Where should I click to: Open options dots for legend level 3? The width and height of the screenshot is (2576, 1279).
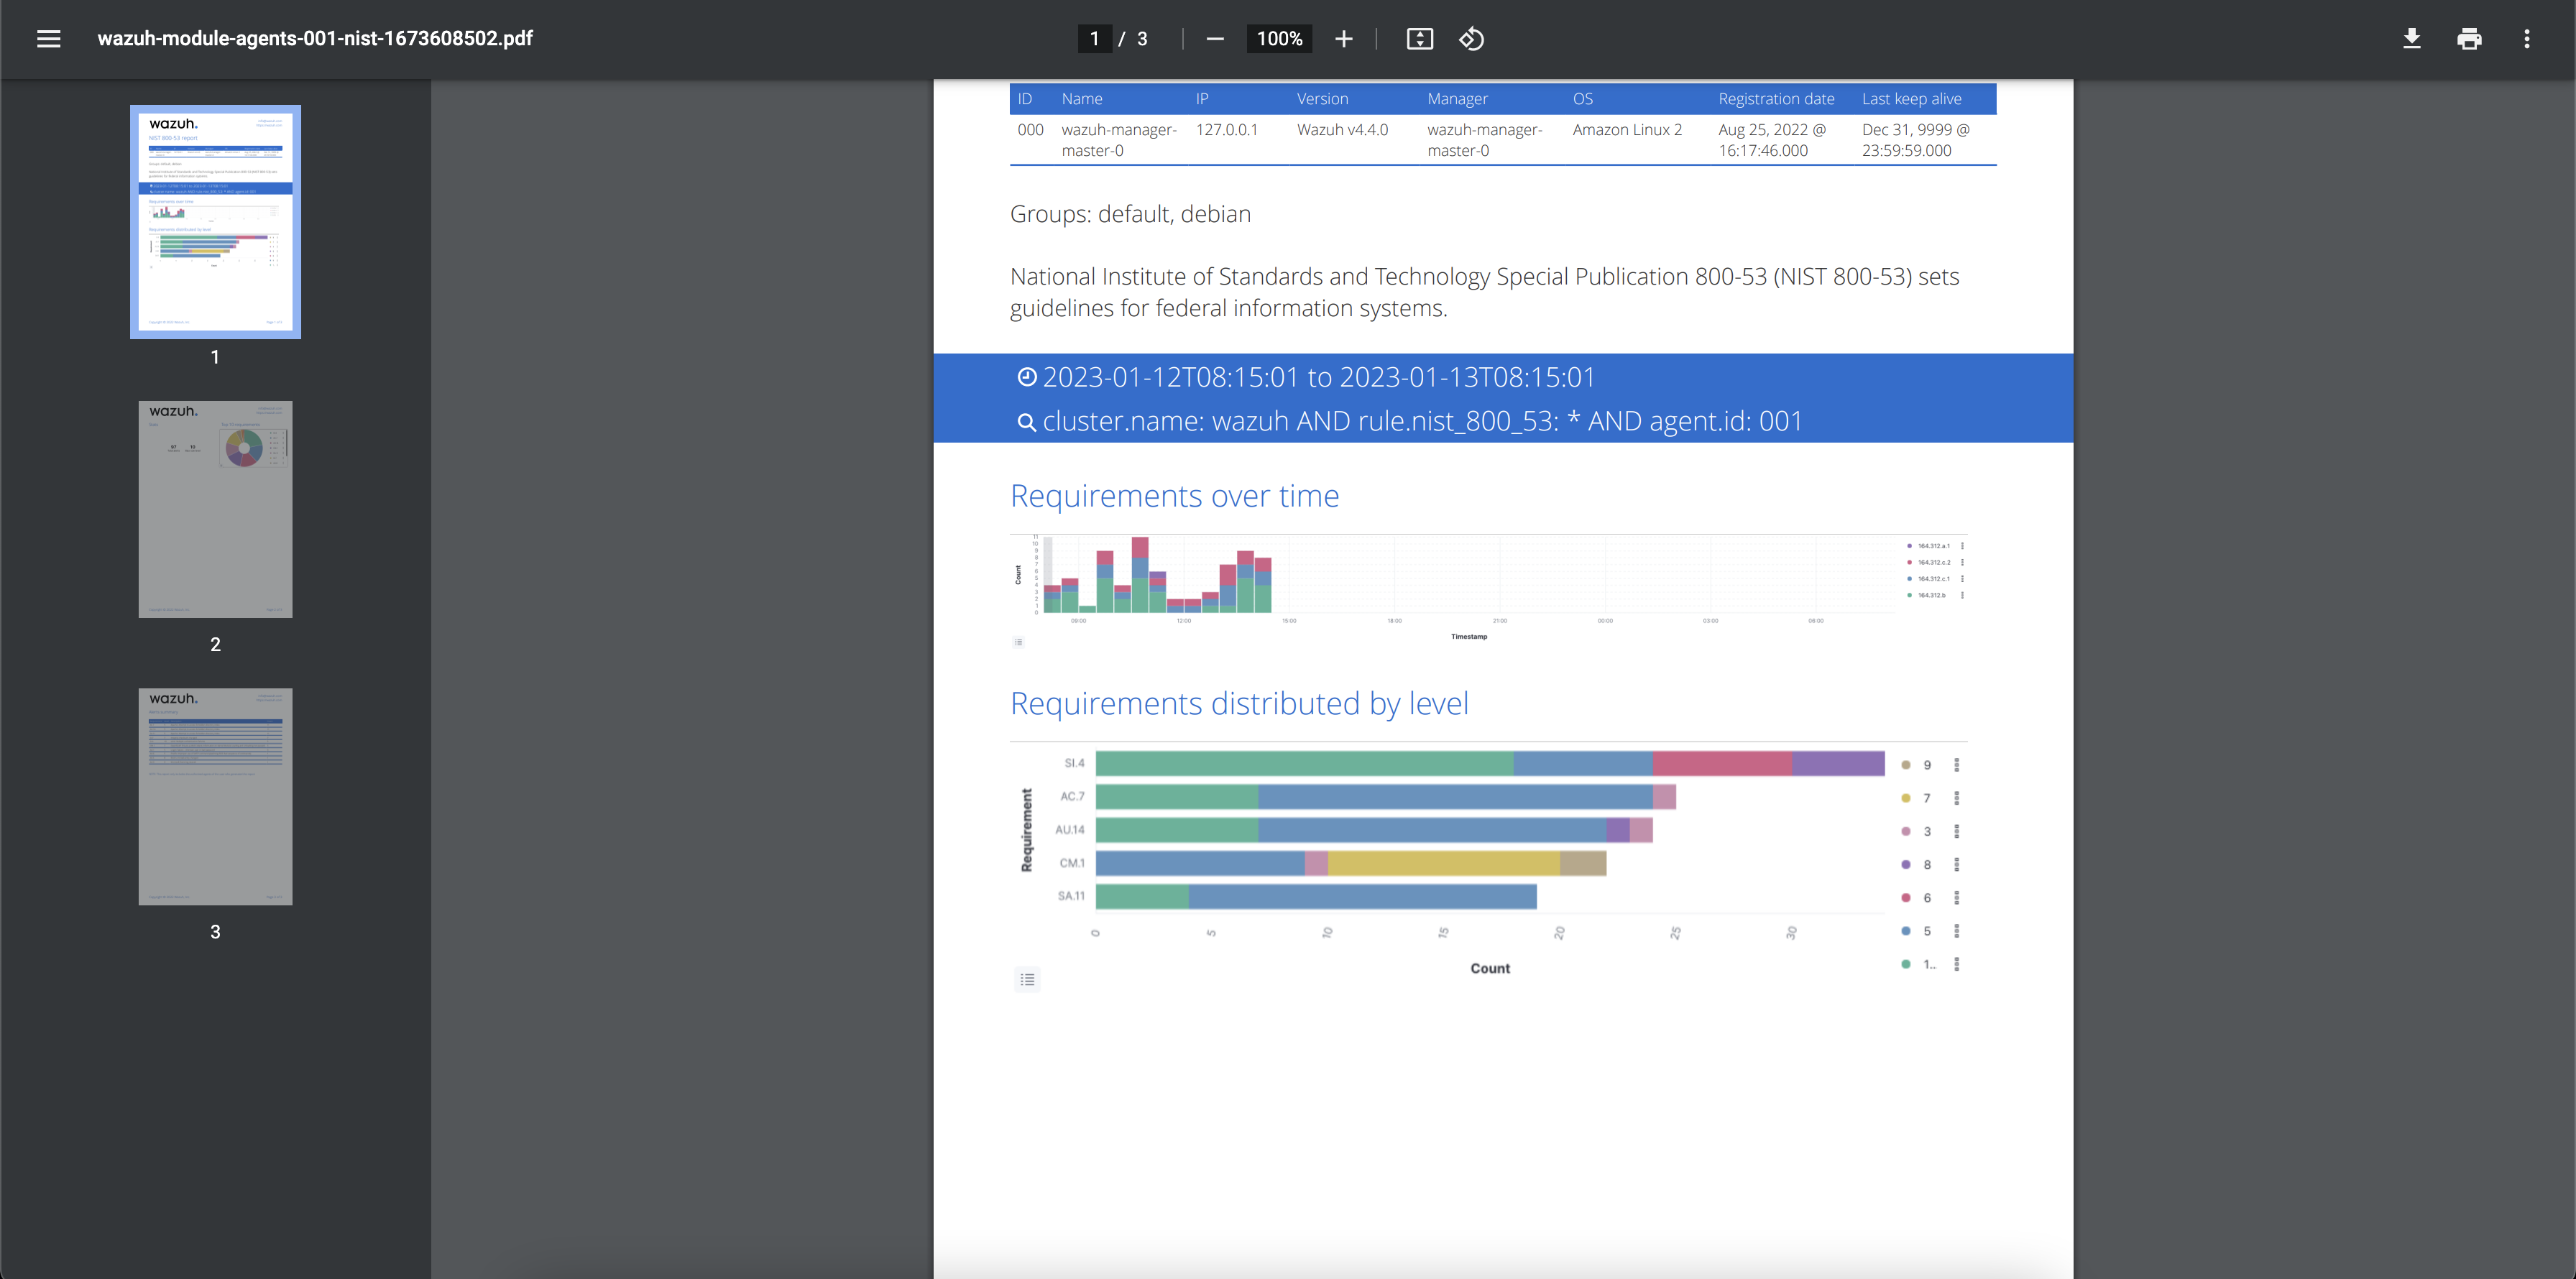pos(1957,831)
